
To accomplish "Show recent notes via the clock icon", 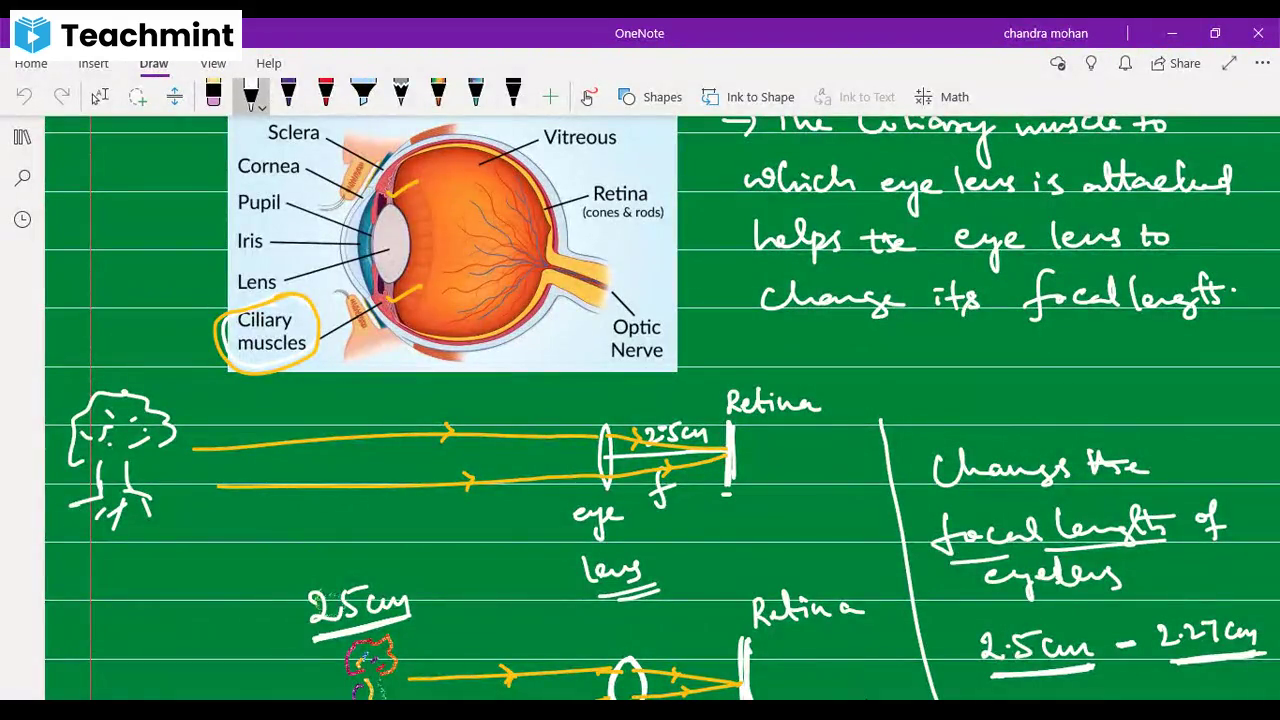I will tap(22, 219).
